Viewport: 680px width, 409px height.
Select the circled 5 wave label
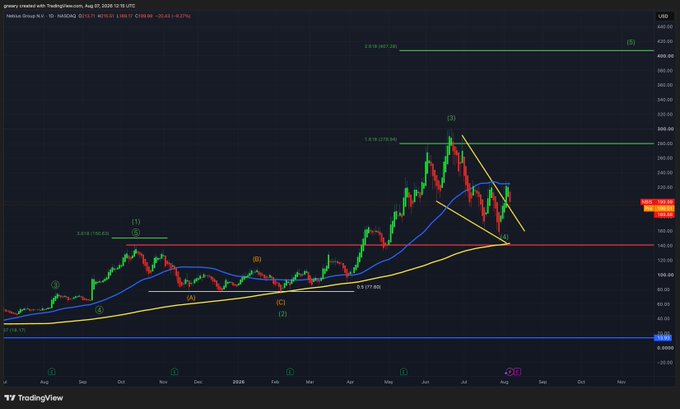coord(136,232)
